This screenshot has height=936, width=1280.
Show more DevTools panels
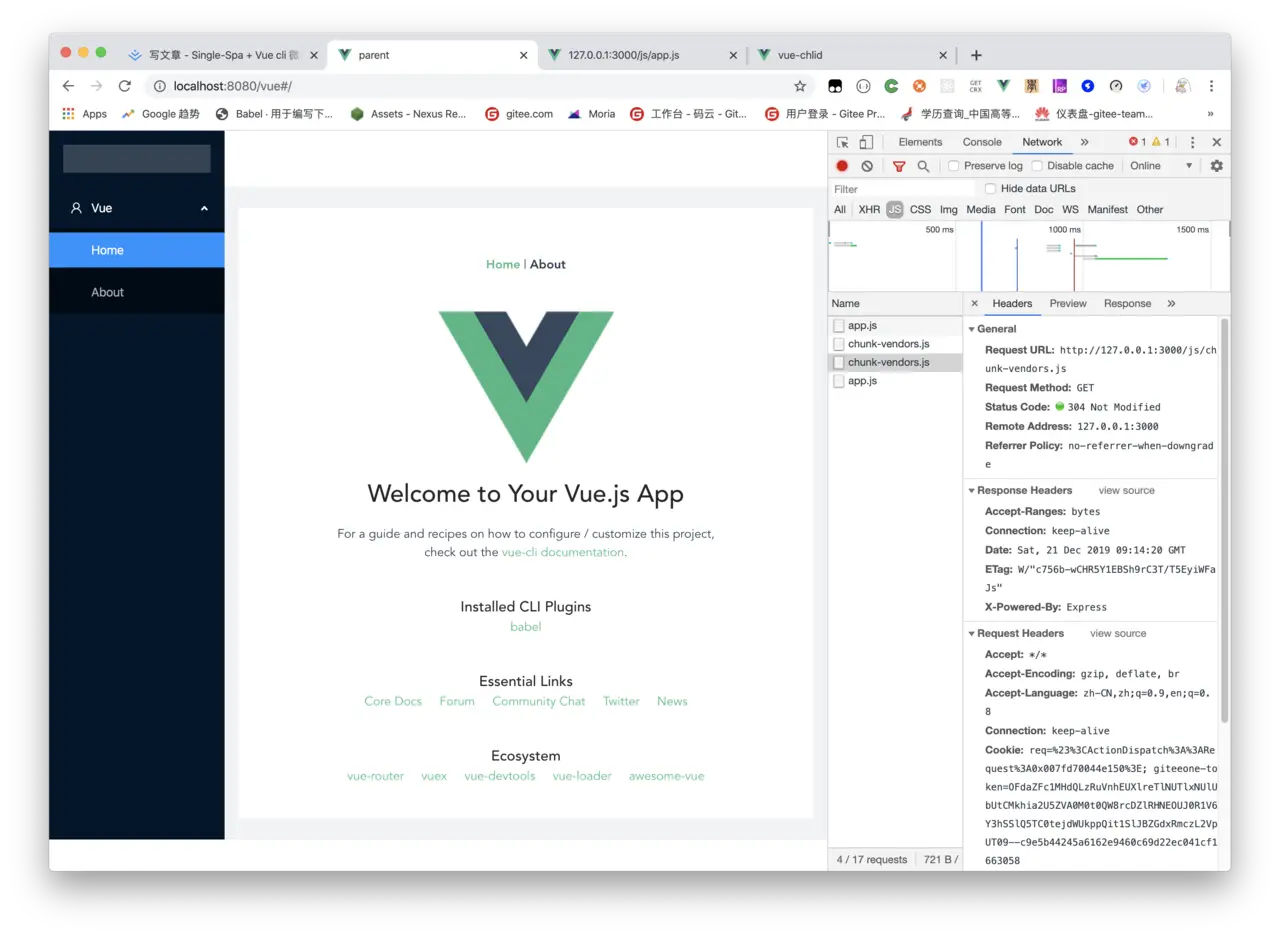[x=1084, y=142]
